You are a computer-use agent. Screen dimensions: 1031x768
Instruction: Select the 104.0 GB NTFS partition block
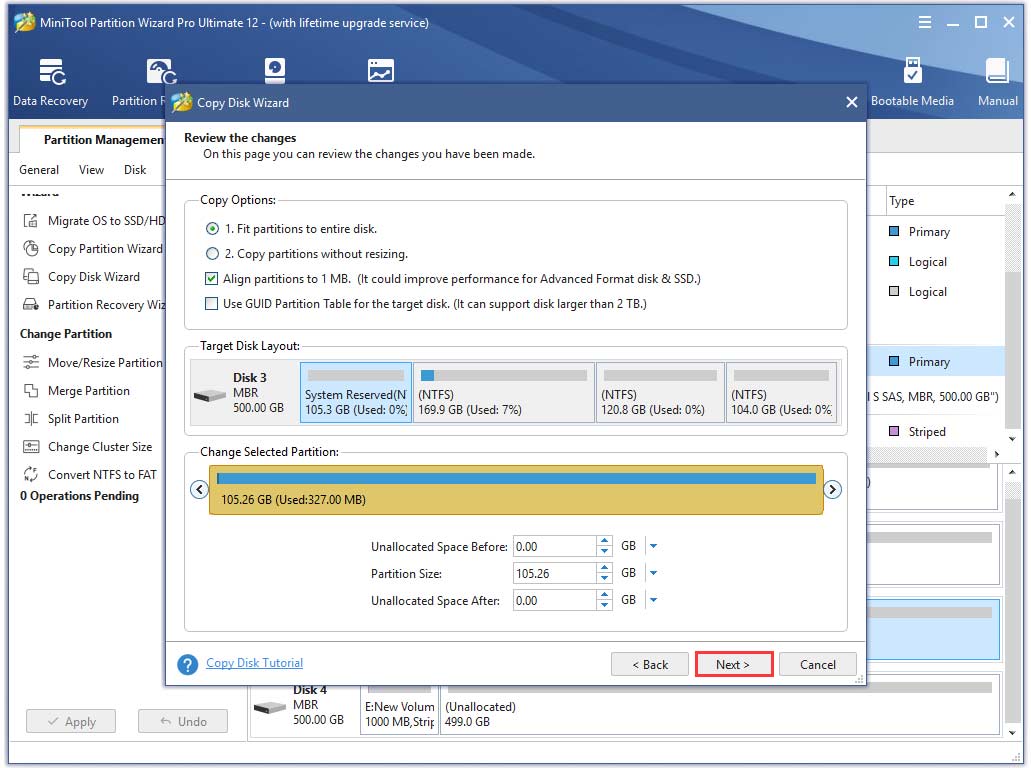pyautogui.click(x=782, y=393)
